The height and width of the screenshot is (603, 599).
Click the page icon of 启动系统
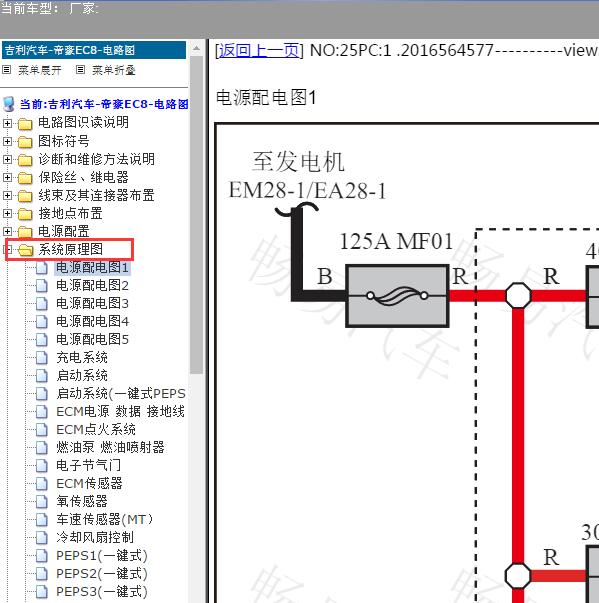[x=42, y=376]
